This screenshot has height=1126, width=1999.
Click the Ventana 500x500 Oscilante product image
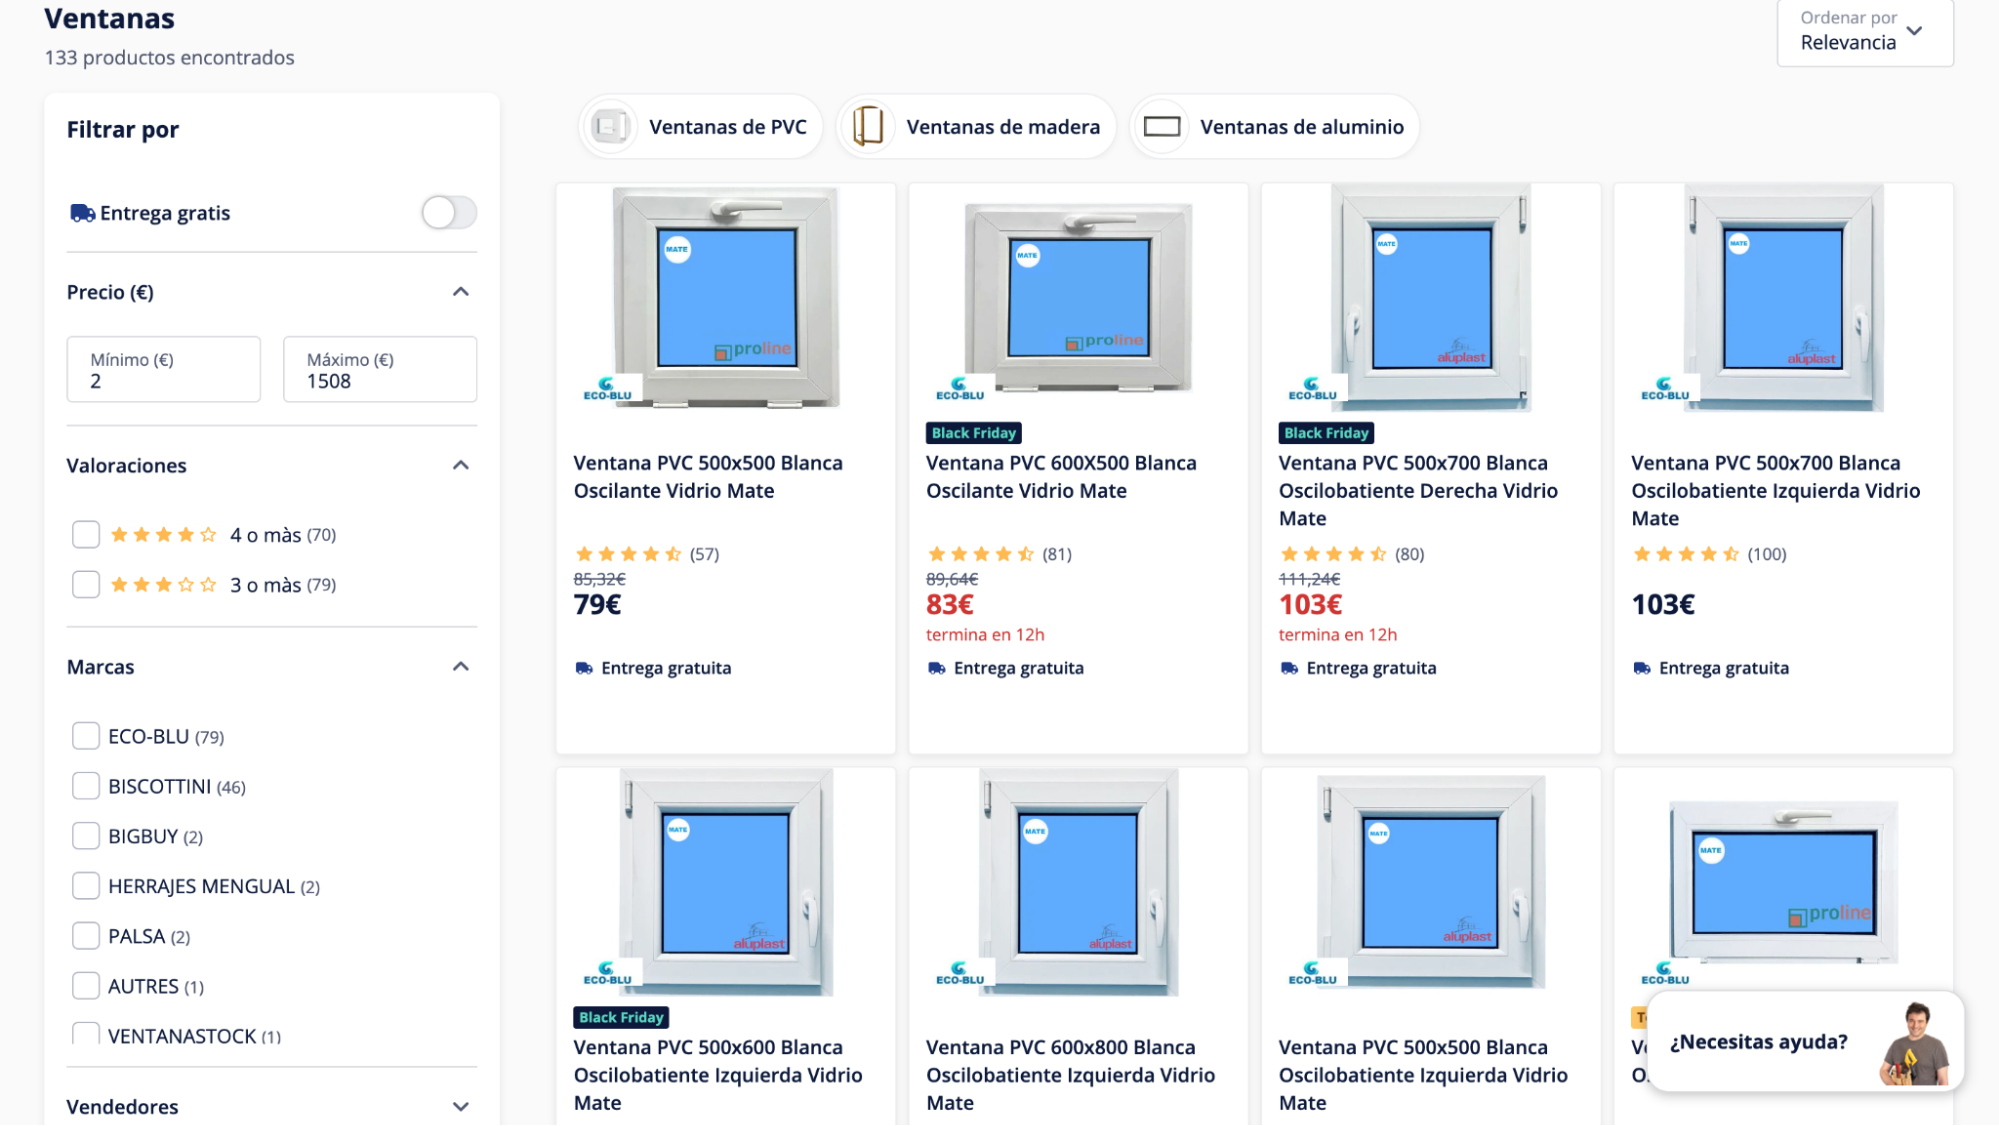click(x=726, y=297)
